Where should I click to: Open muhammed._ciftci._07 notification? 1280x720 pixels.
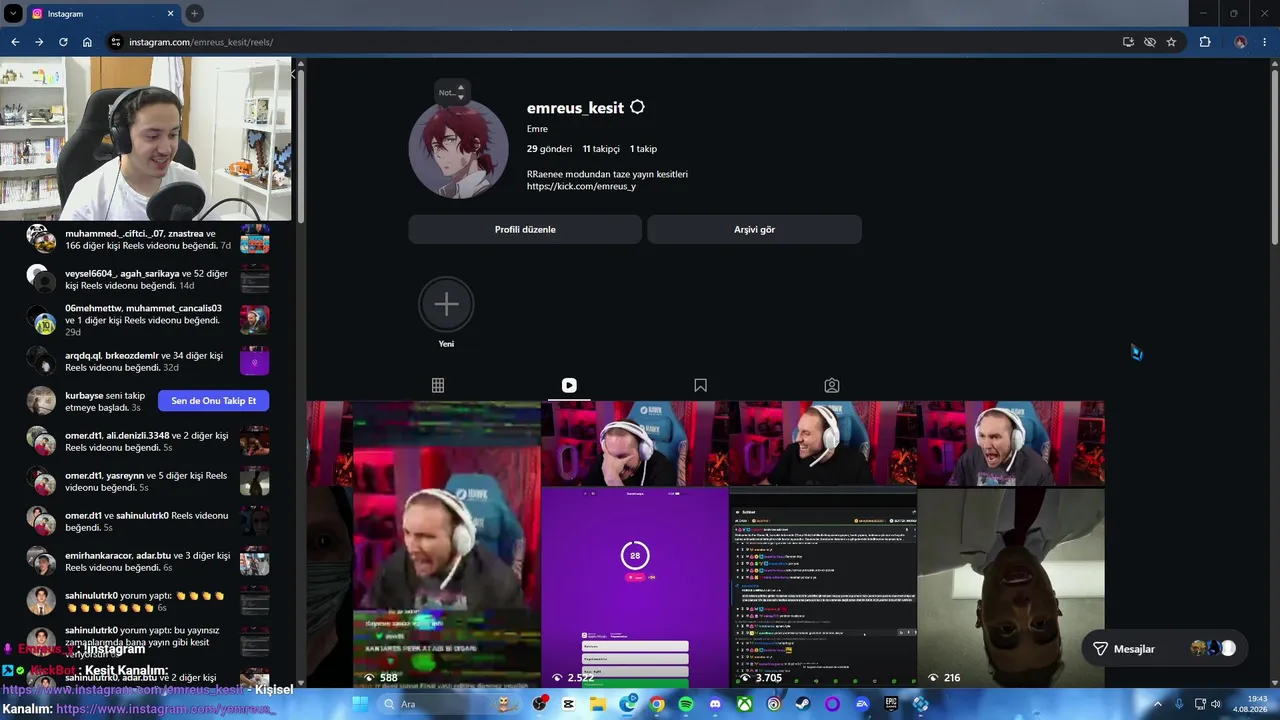pyautogui.click(x=147, y=239)
